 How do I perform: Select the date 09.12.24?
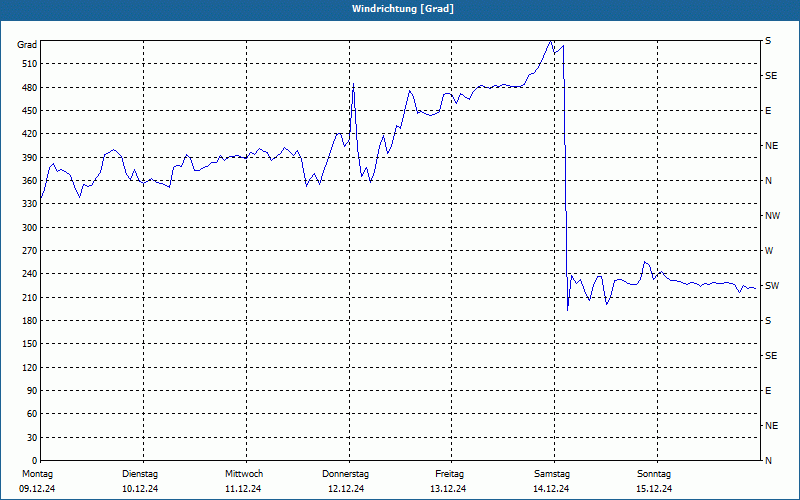pos(37,489)
